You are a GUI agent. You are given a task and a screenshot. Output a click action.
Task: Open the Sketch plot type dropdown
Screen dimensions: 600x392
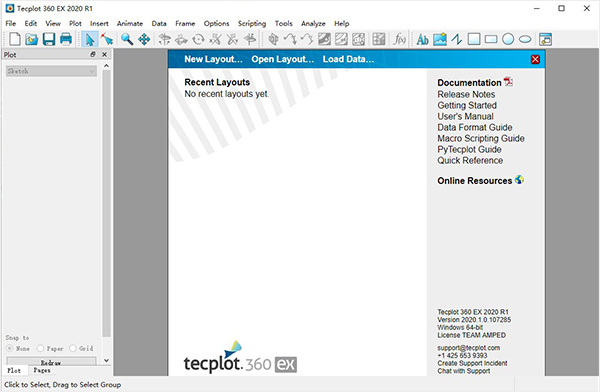point(51,71)
